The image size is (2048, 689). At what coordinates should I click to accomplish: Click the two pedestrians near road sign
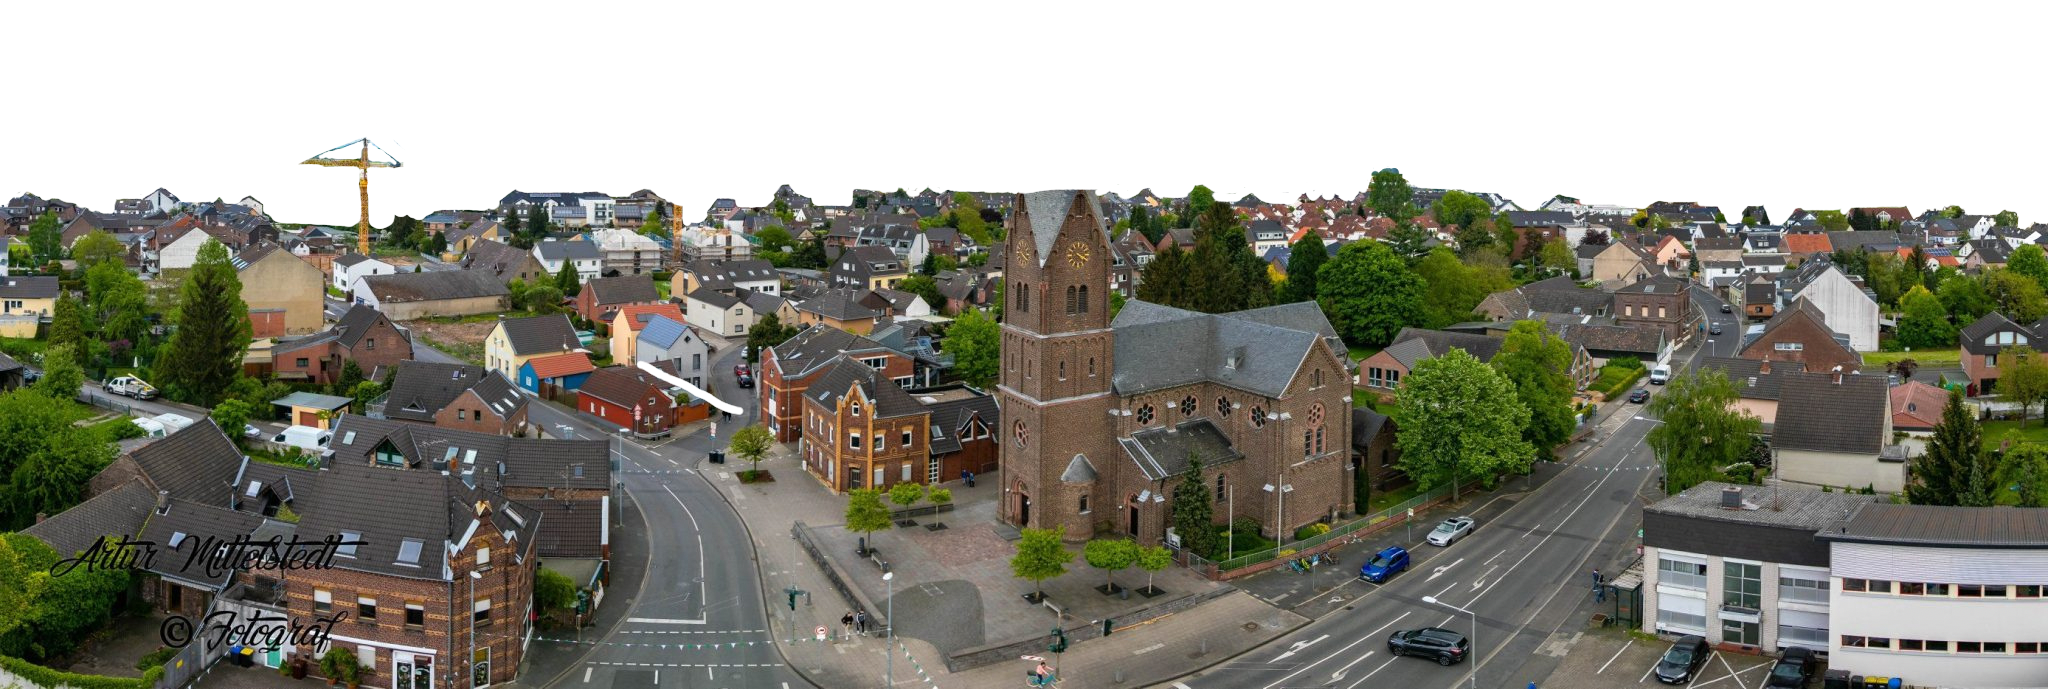(x=853, y=623)
